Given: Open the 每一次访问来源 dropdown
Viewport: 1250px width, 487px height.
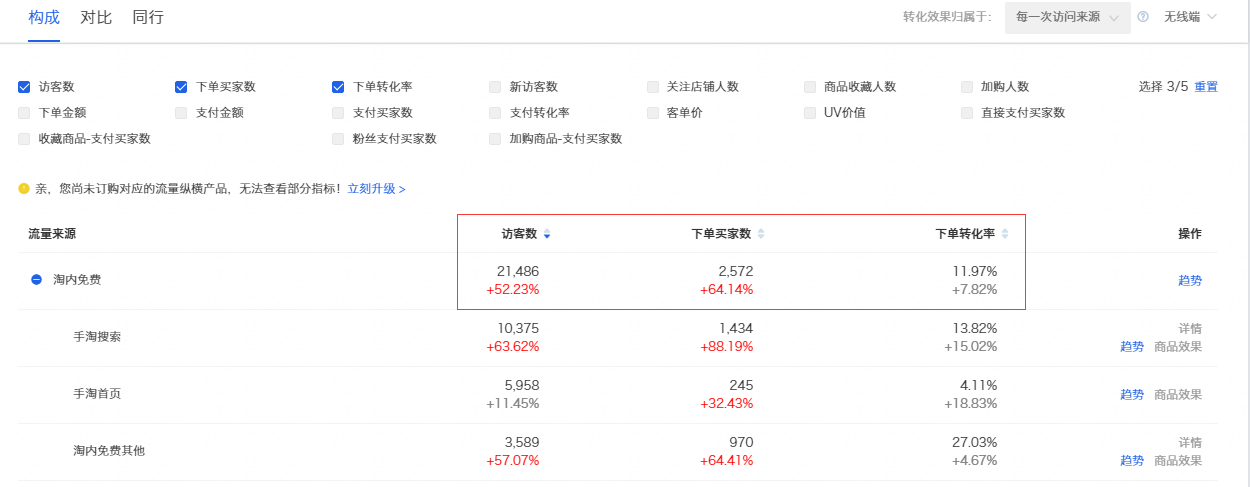Looking at the screenshot, I should point(1068,17).
